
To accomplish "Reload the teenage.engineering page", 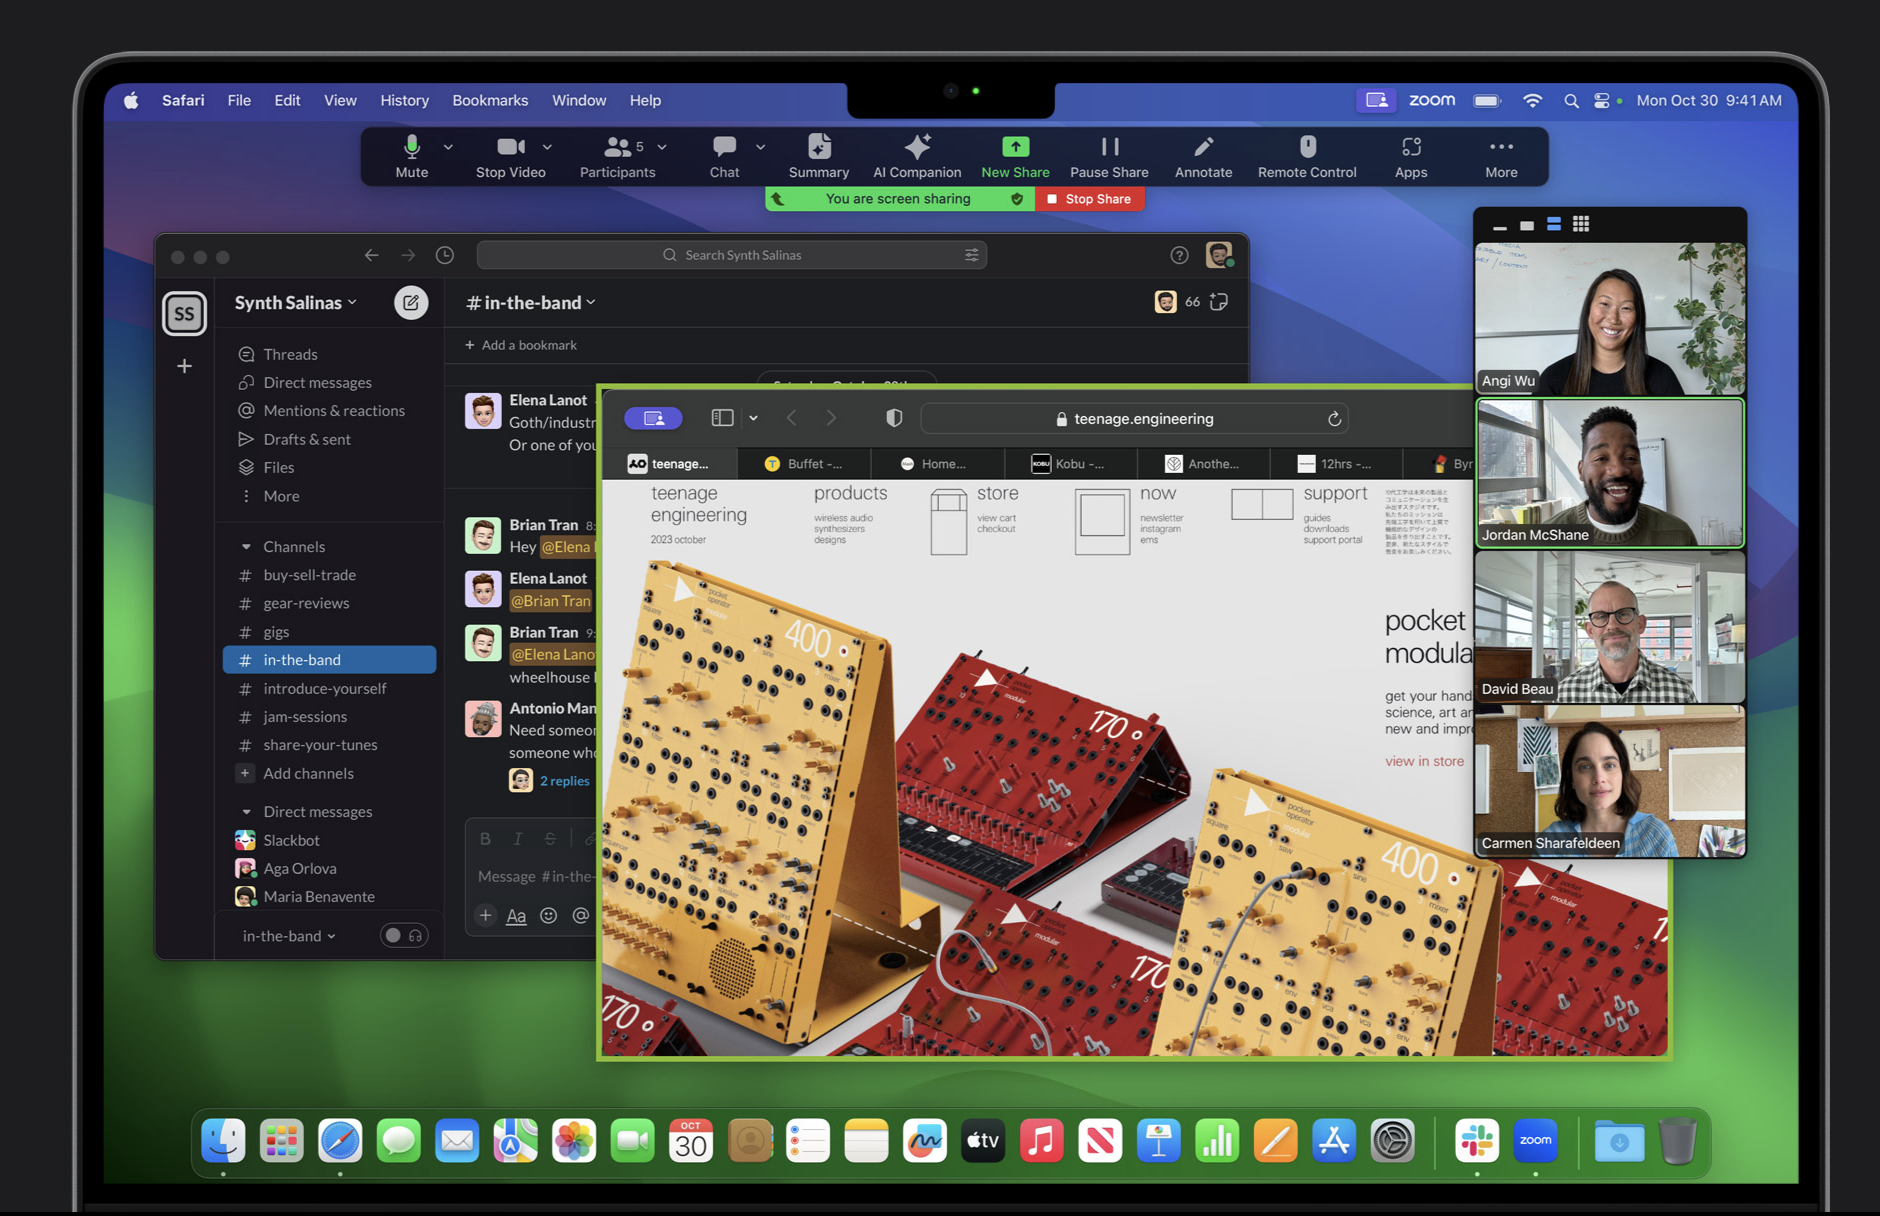I will coord(1334,419).
